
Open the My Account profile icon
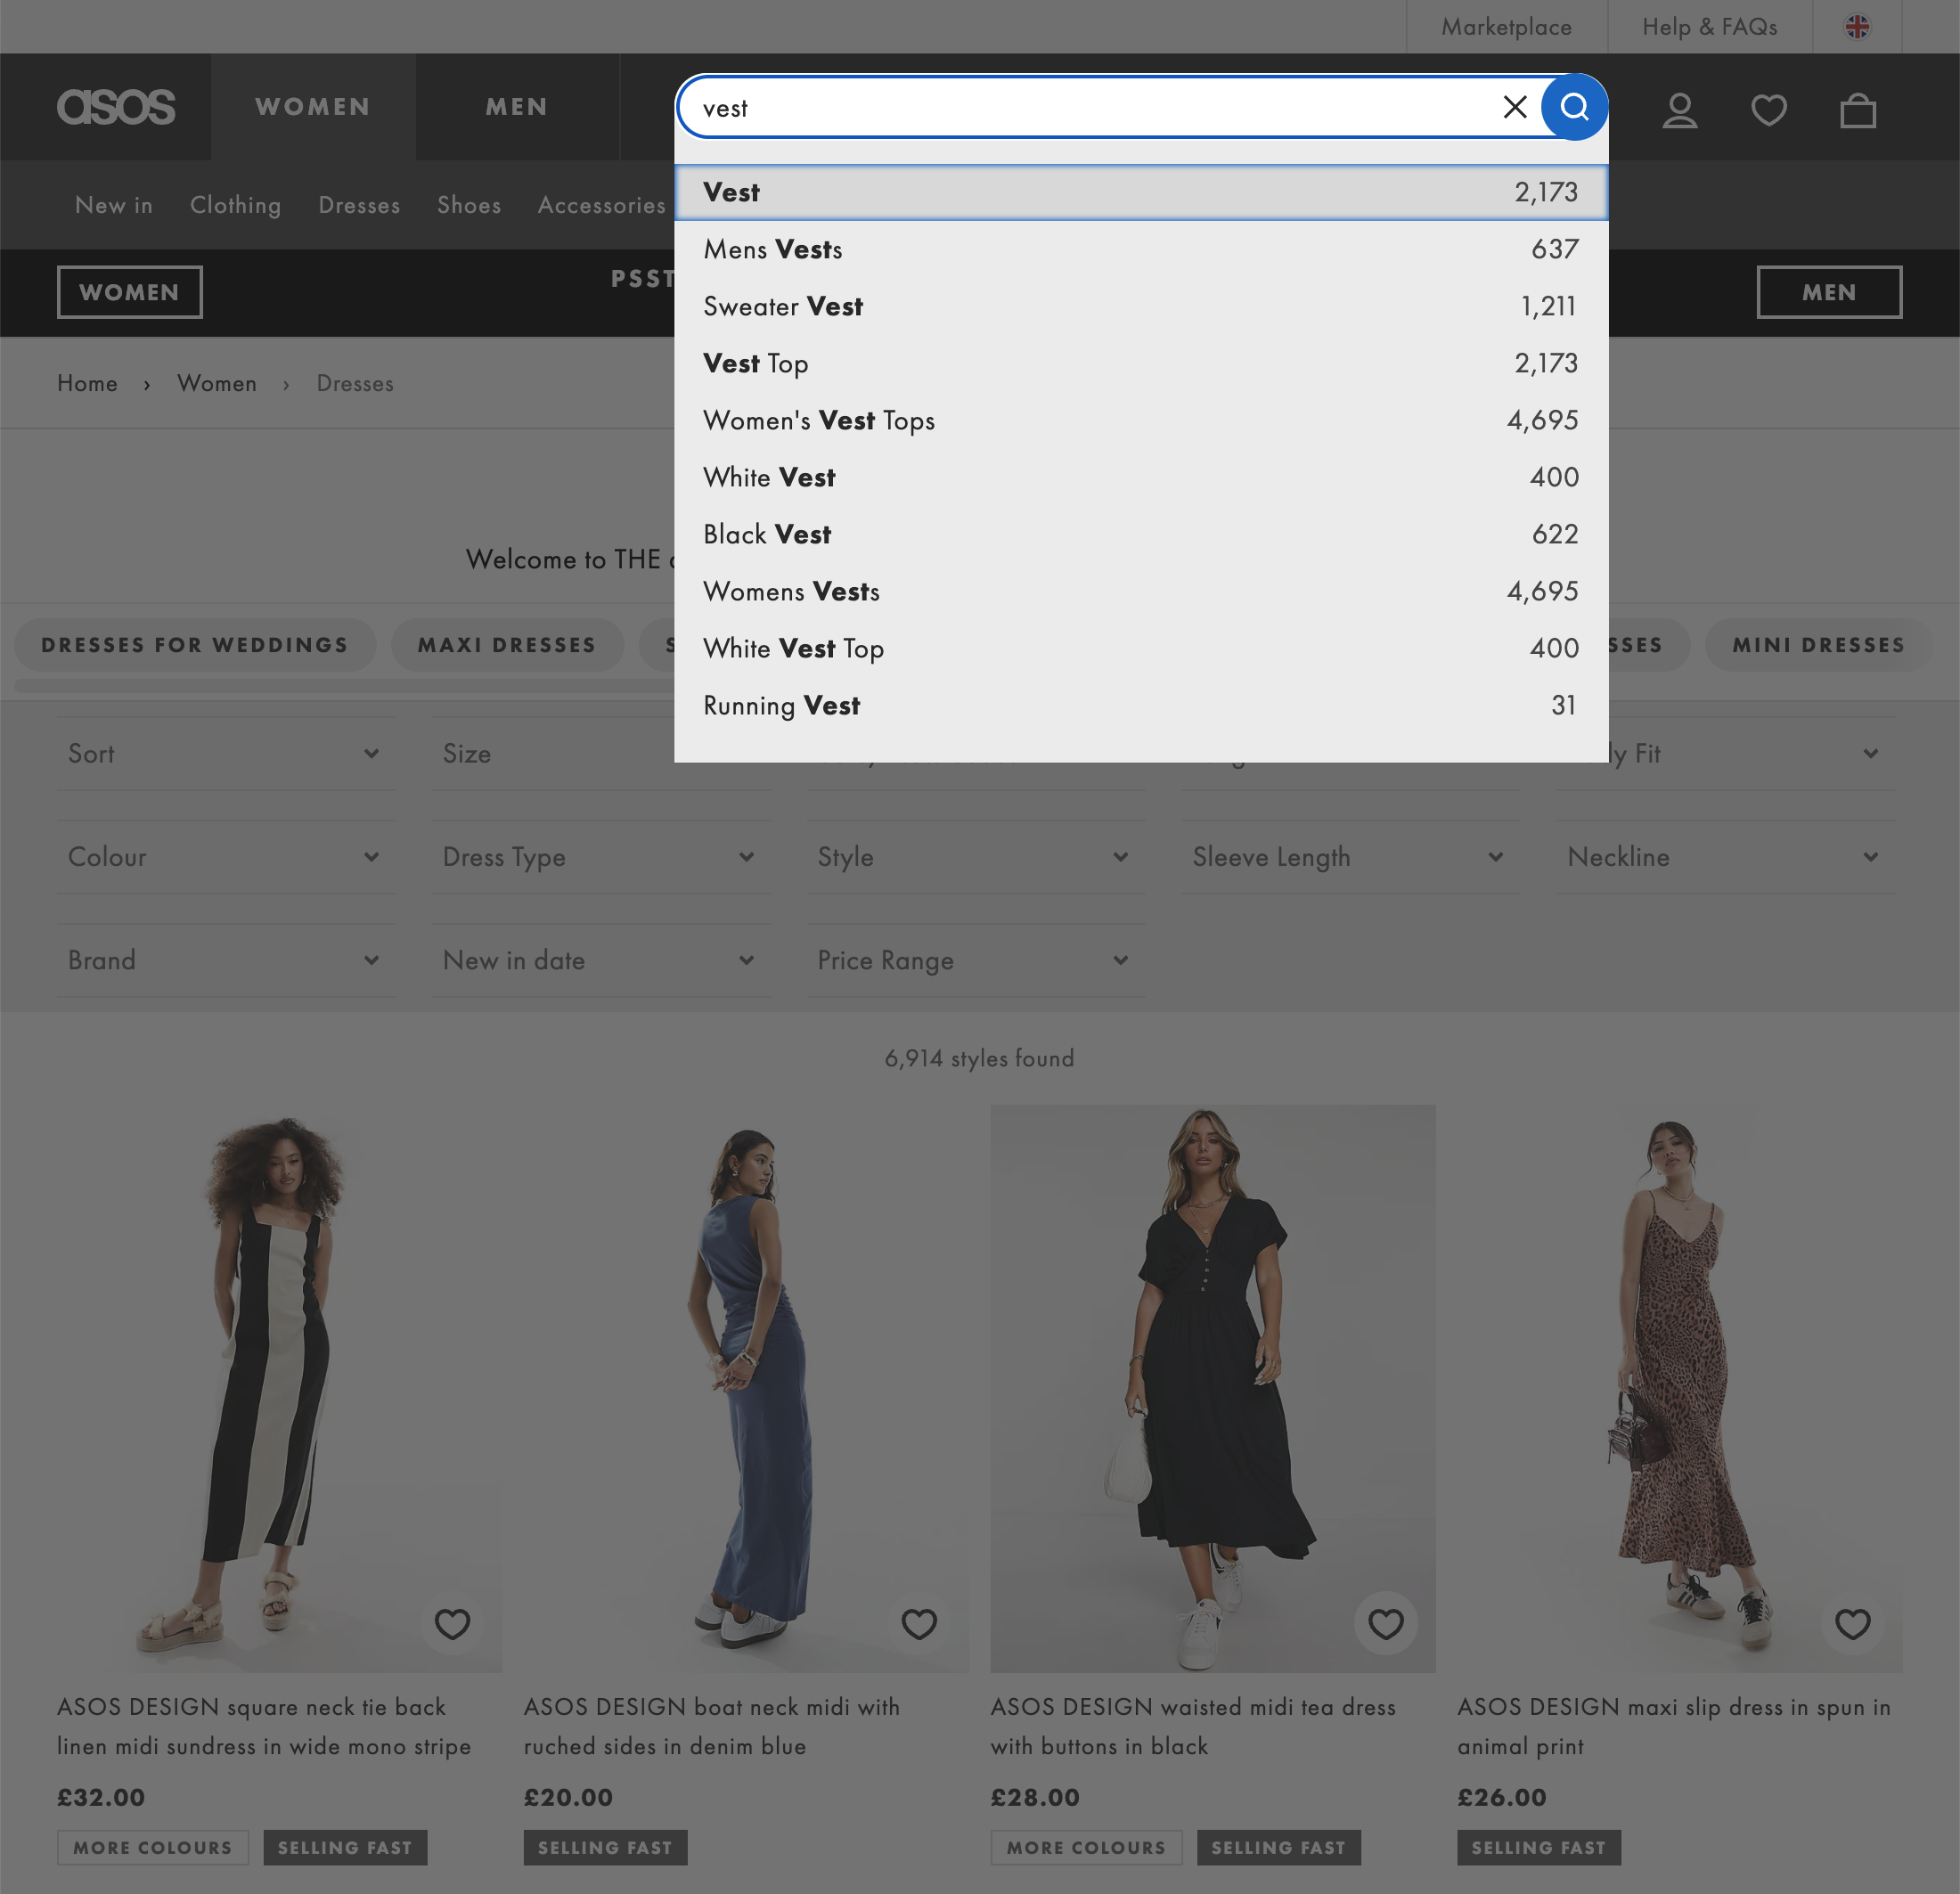coord(1679,109)
